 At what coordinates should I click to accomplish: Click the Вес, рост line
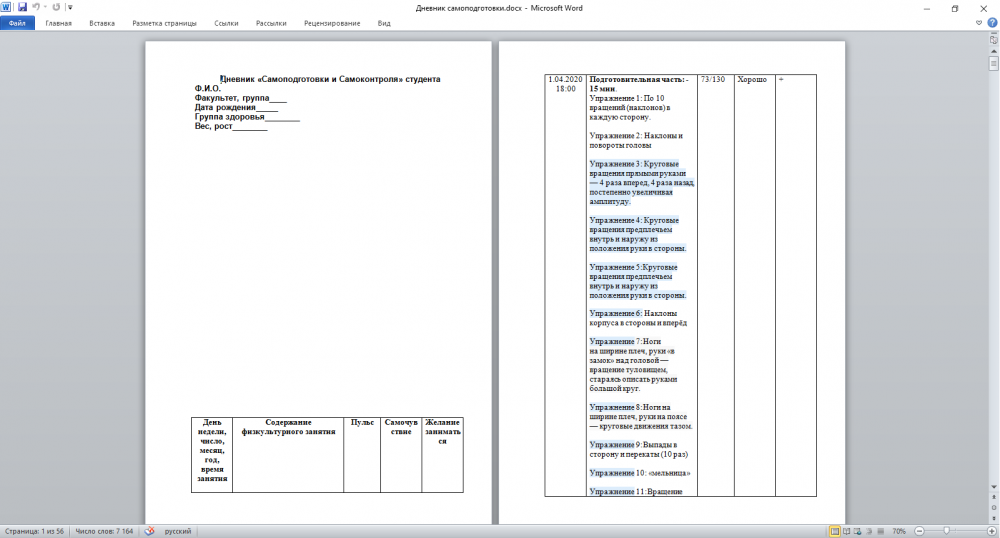pos(231,126)
